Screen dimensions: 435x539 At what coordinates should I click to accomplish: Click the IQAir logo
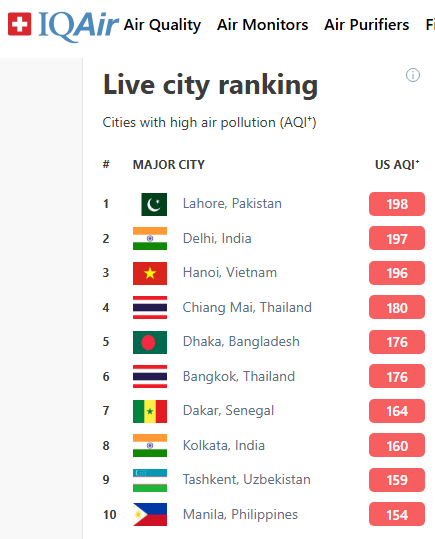tap(63, 25)
